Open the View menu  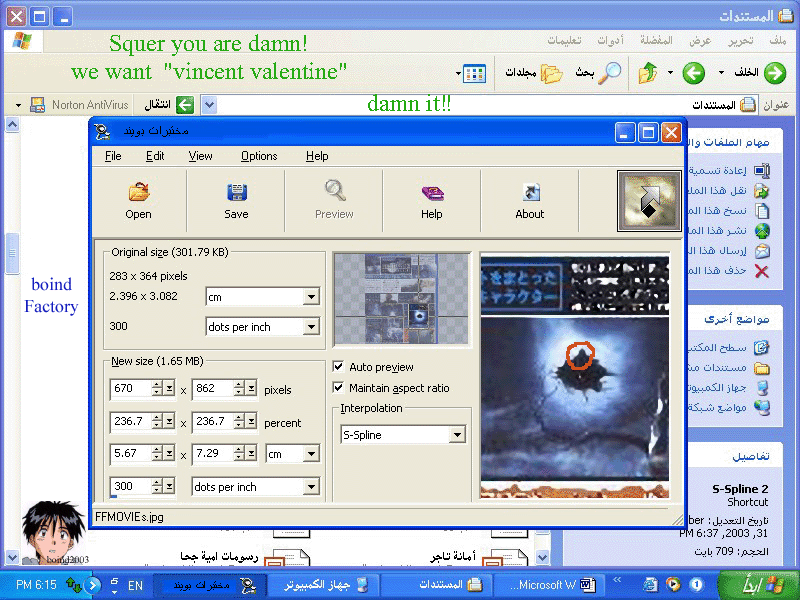coord(200,156)
